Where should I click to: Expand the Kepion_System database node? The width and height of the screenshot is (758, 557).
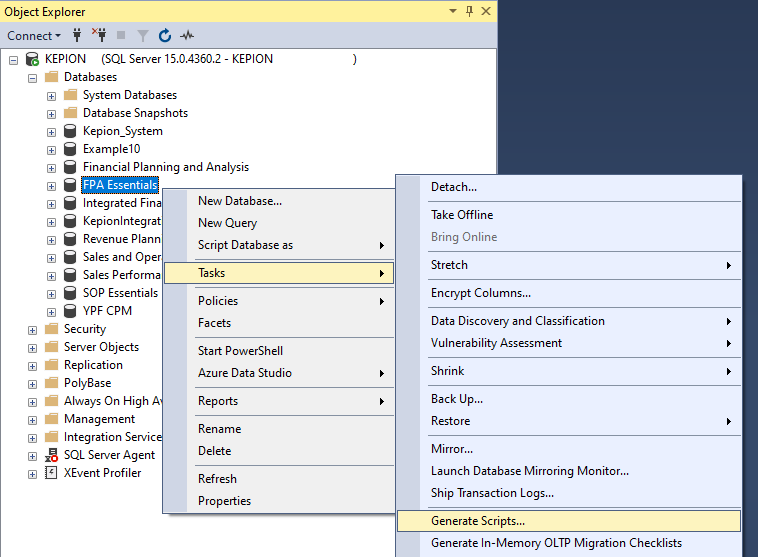(x=51, y=132)
